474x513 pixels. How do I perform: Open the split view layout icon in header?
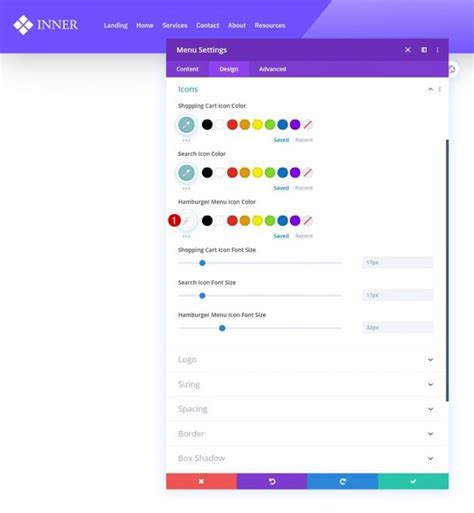point(424,50)
